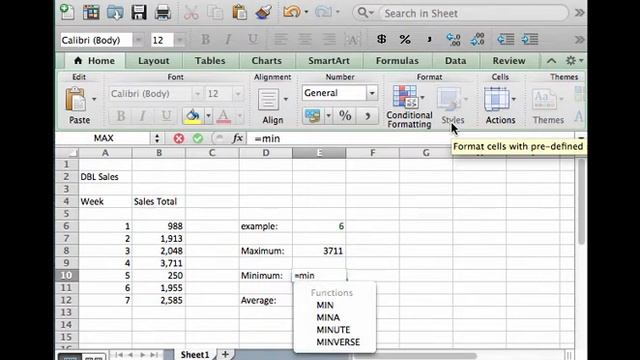
Task: Apply comma style in top formatting bar
Action: (x=429, y=39)
